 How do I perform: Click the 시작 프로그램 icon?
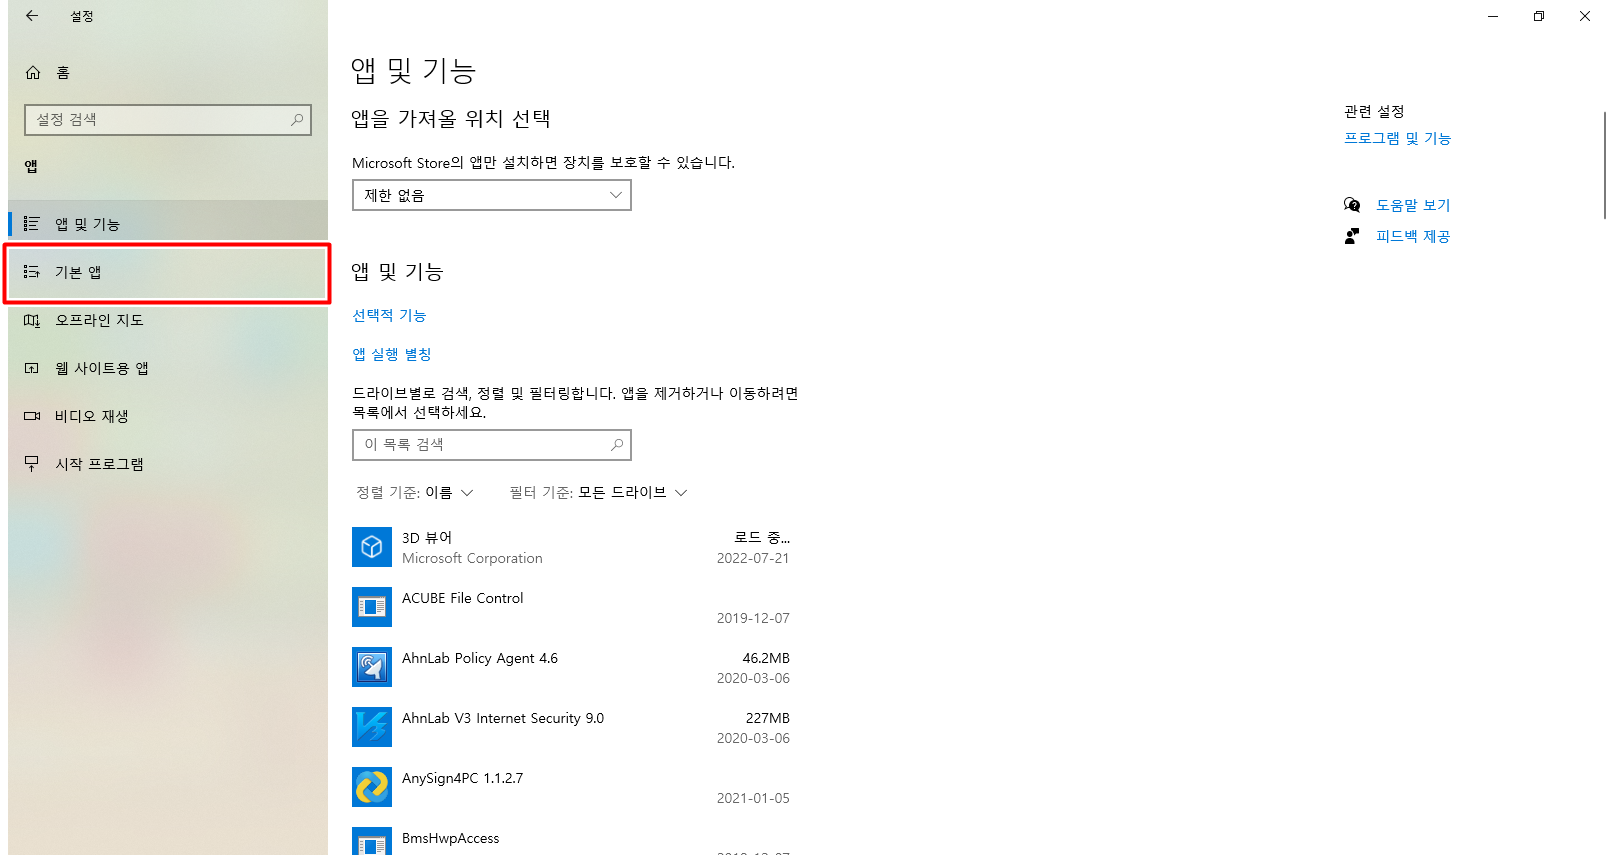[x=32, y=464]
